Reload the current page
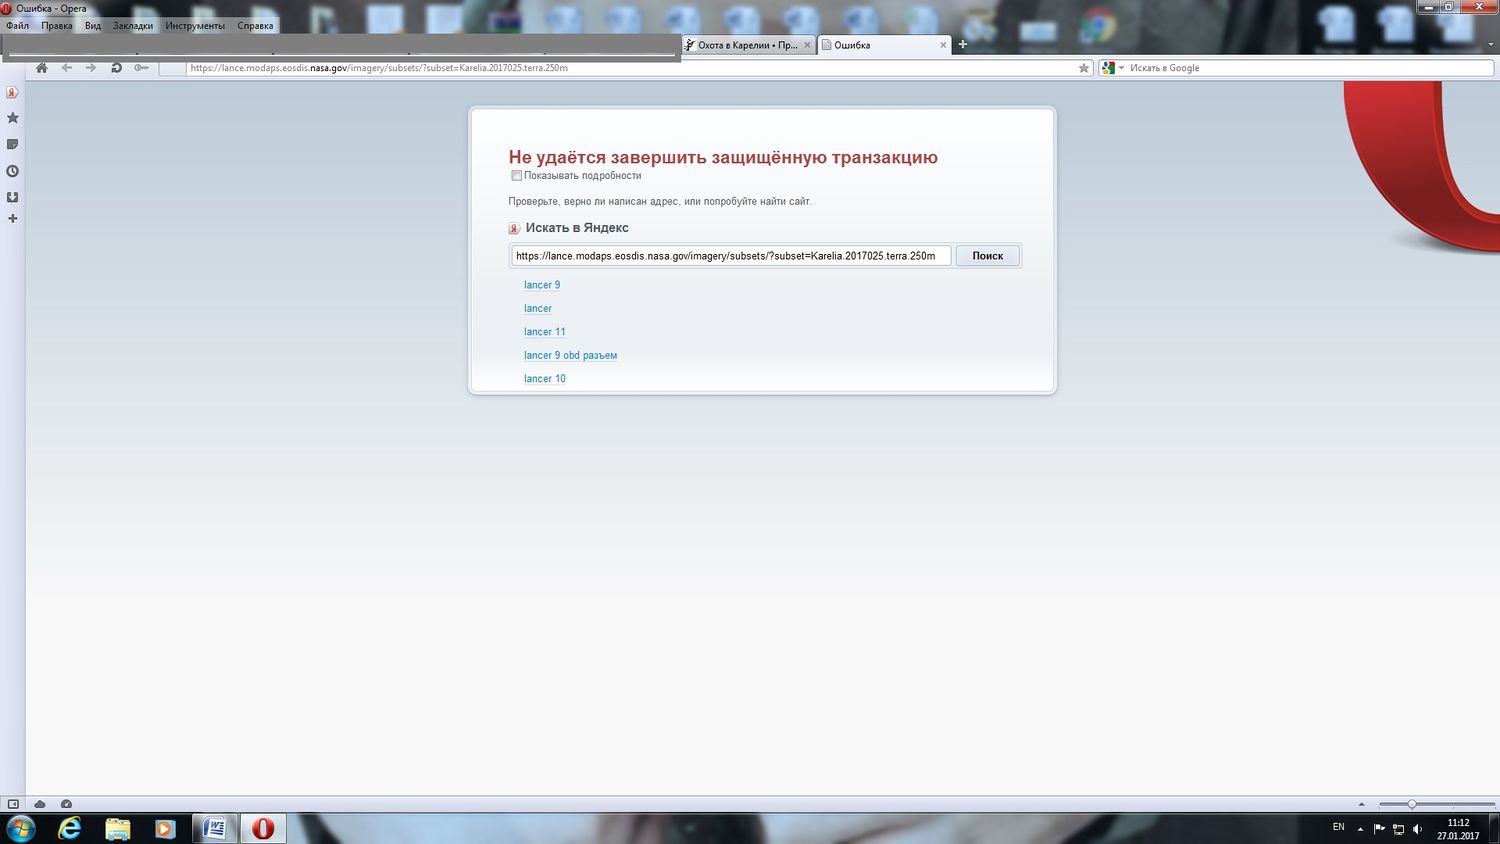Screen dimensions: 1500x844 click(x=116, y=68)
